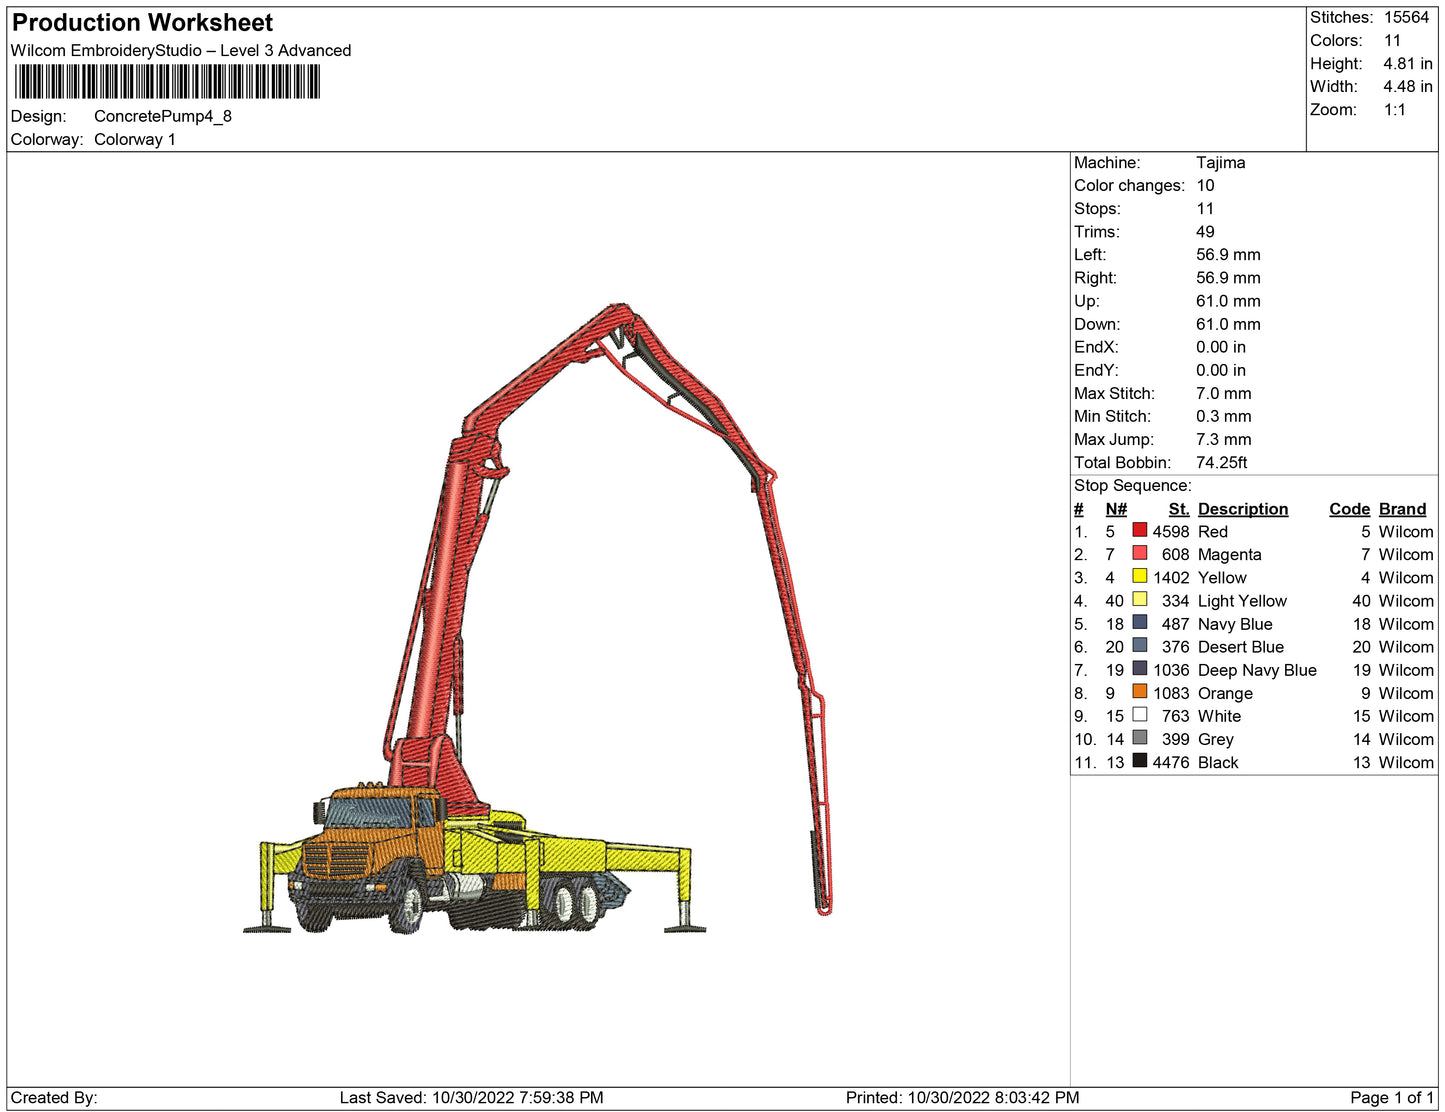Click the Red color swatch in stop sequence
The image size is (1445, 1112).
1139,530
